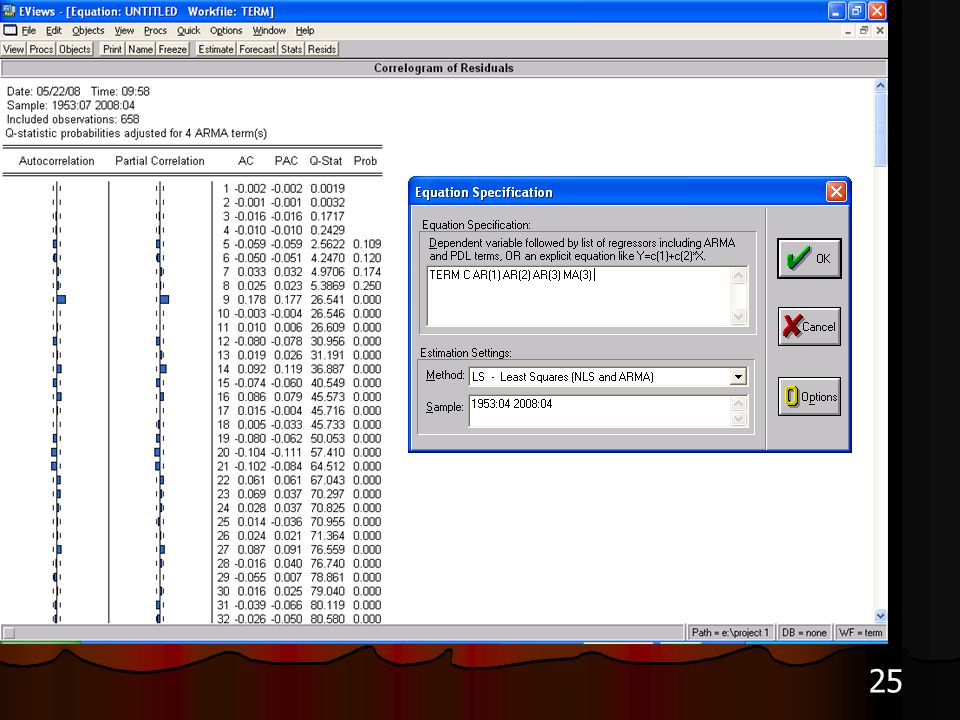Click the Q-Stat column header
Image resolution: width=960 pixels, height=720 pixels.
pos(326,161)
